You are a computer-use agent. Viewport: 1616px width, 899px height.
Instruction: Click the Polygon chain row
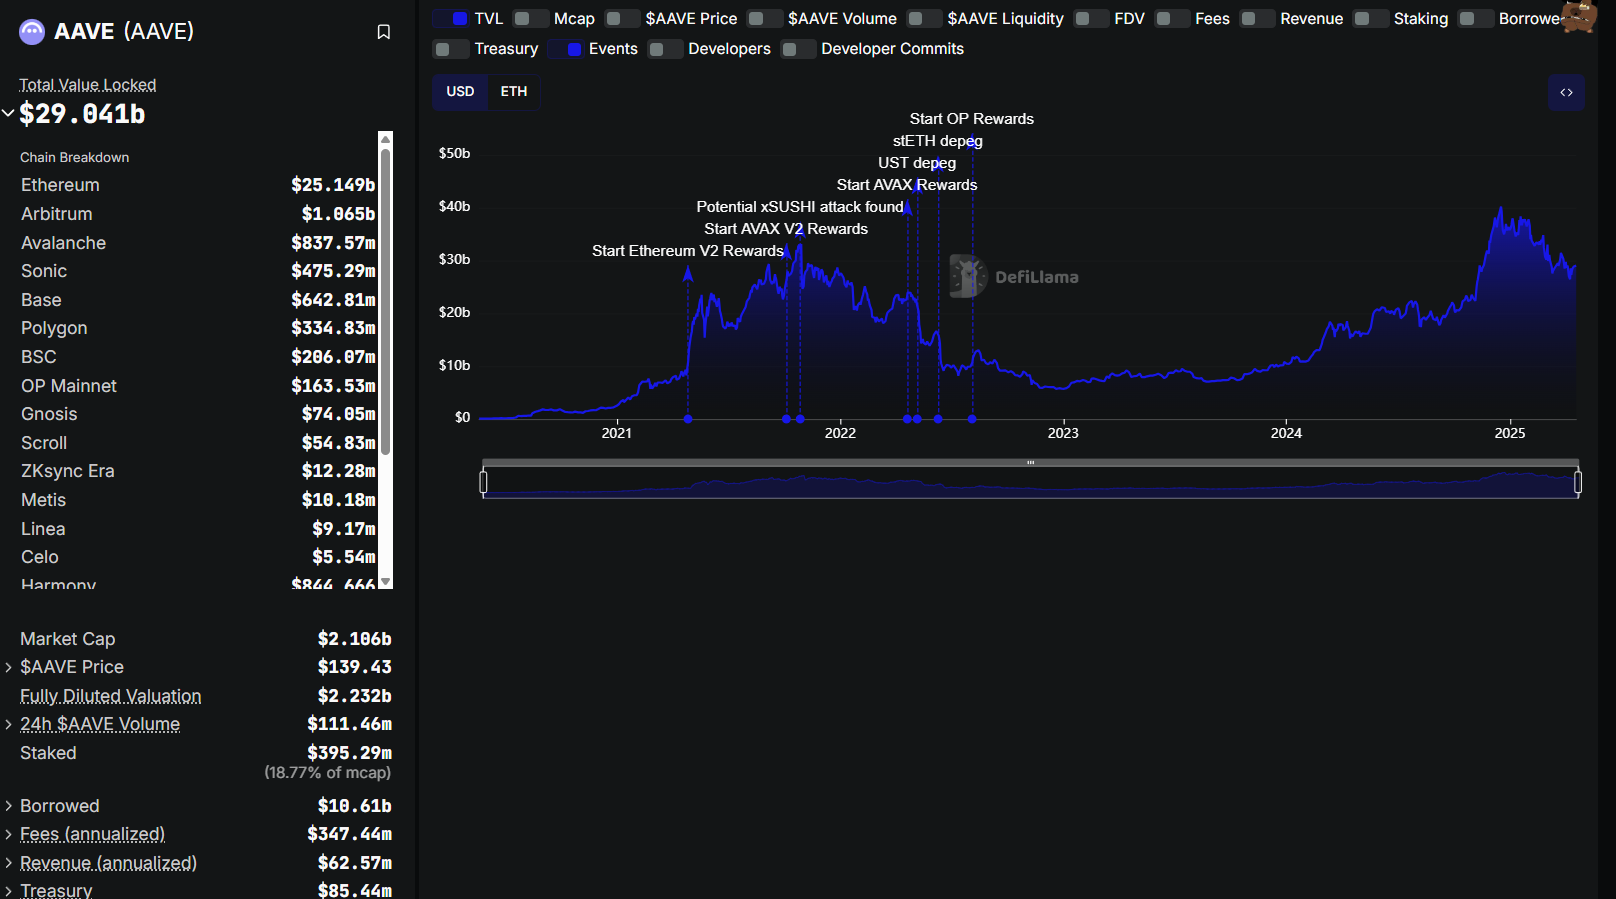(x=198, y=328)
